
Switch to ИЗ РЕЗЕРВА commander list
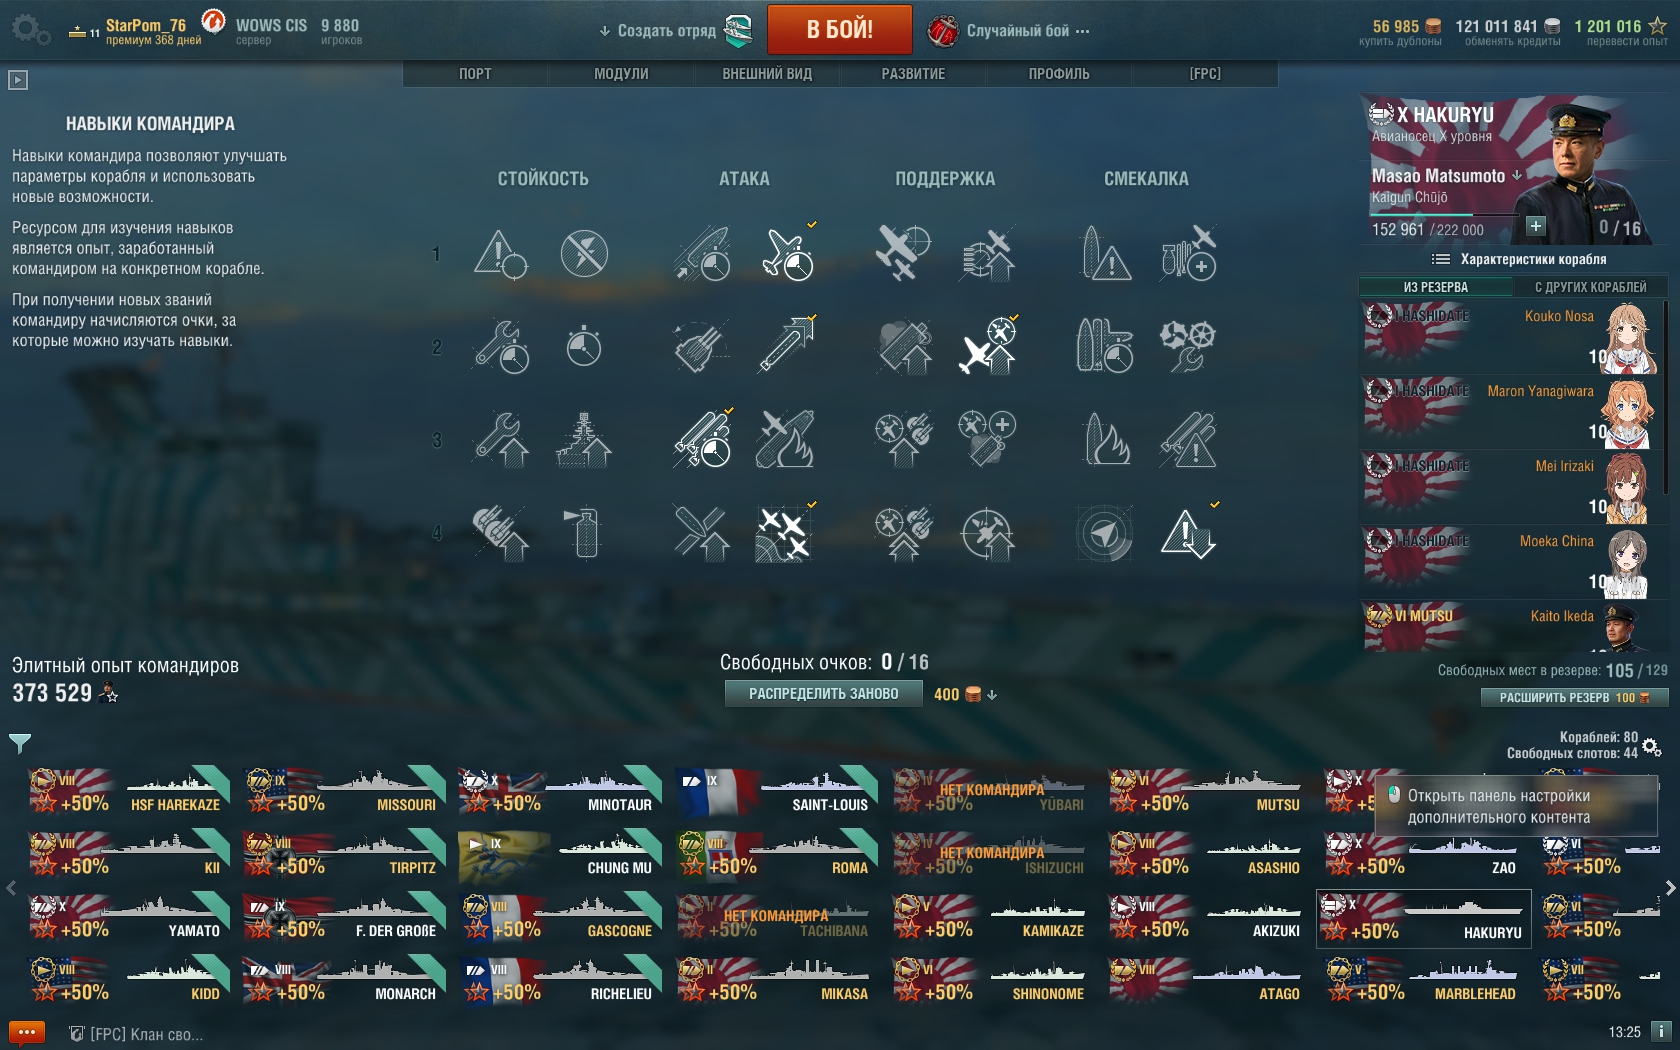1436,287
